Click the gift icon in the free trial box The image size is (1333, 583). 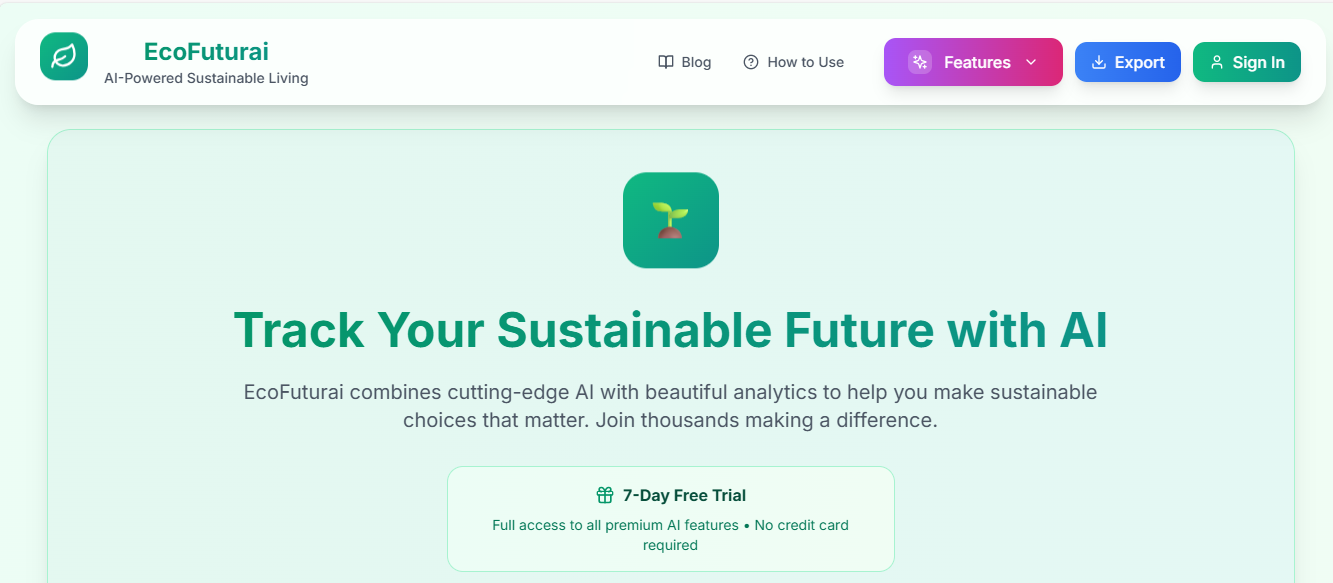pos(603,494)
